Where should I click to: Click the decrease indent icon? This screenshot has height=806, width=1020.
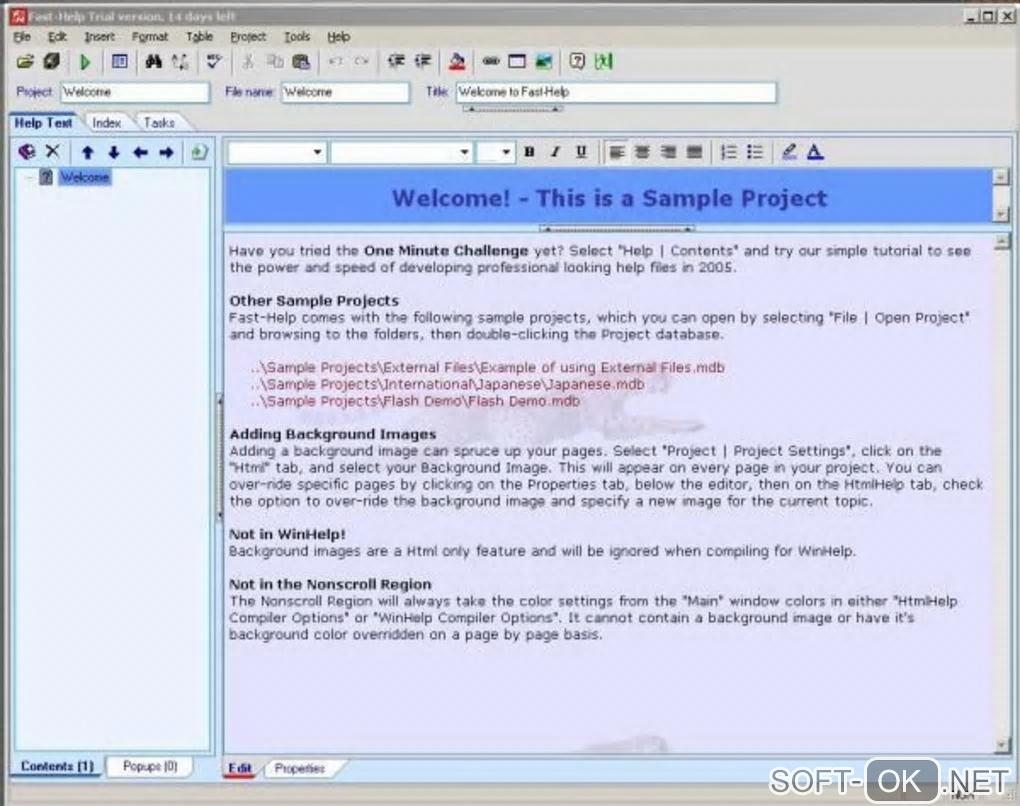[x=396, y=62]
